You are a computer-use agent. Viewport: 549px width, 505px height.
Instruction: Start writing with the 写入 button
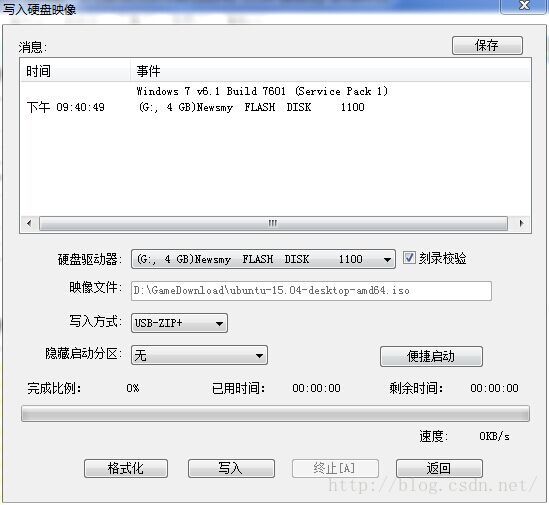click(x=231, y=468)
